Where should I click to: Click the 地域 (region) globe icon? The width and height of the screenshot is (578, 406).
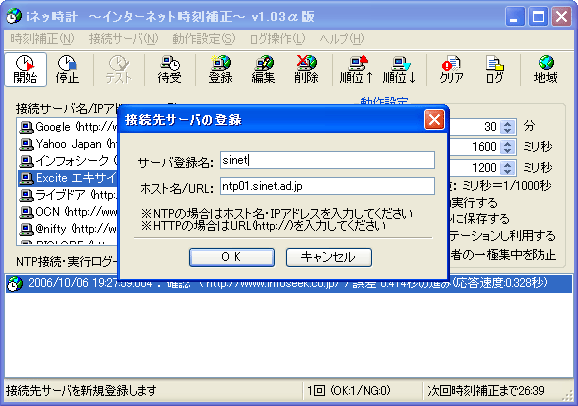click(x=546, y=69)
